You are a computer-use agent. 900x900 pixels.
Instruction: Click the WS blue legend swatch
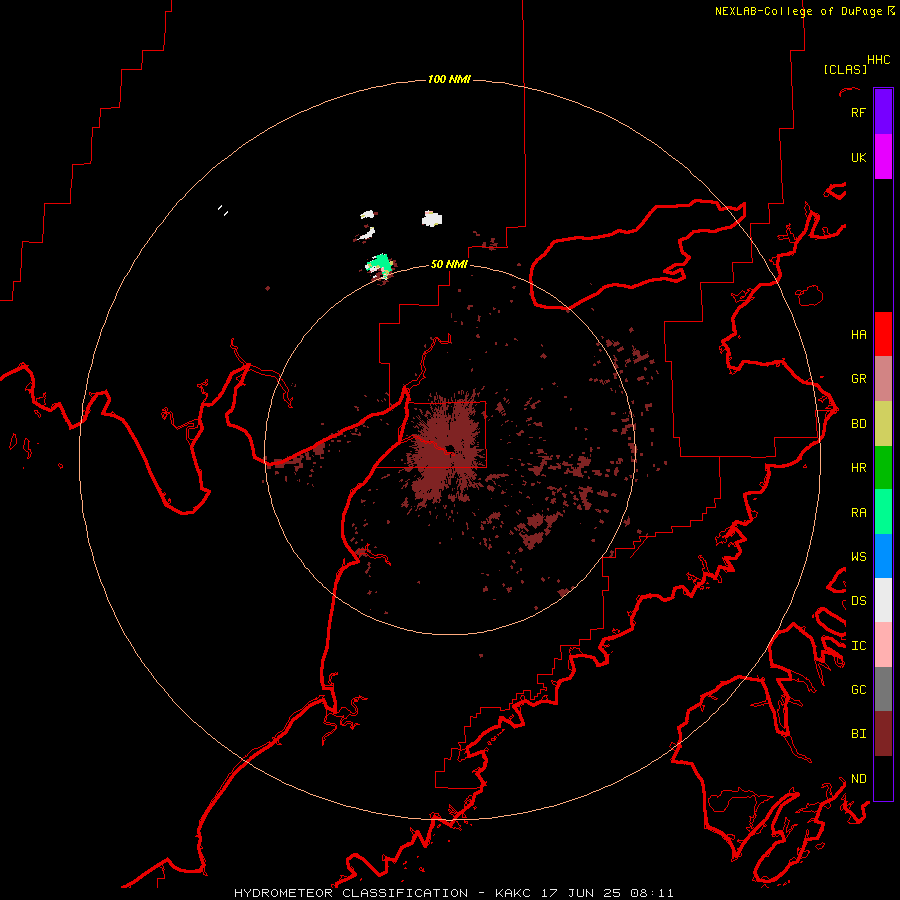tap(883, 556)
